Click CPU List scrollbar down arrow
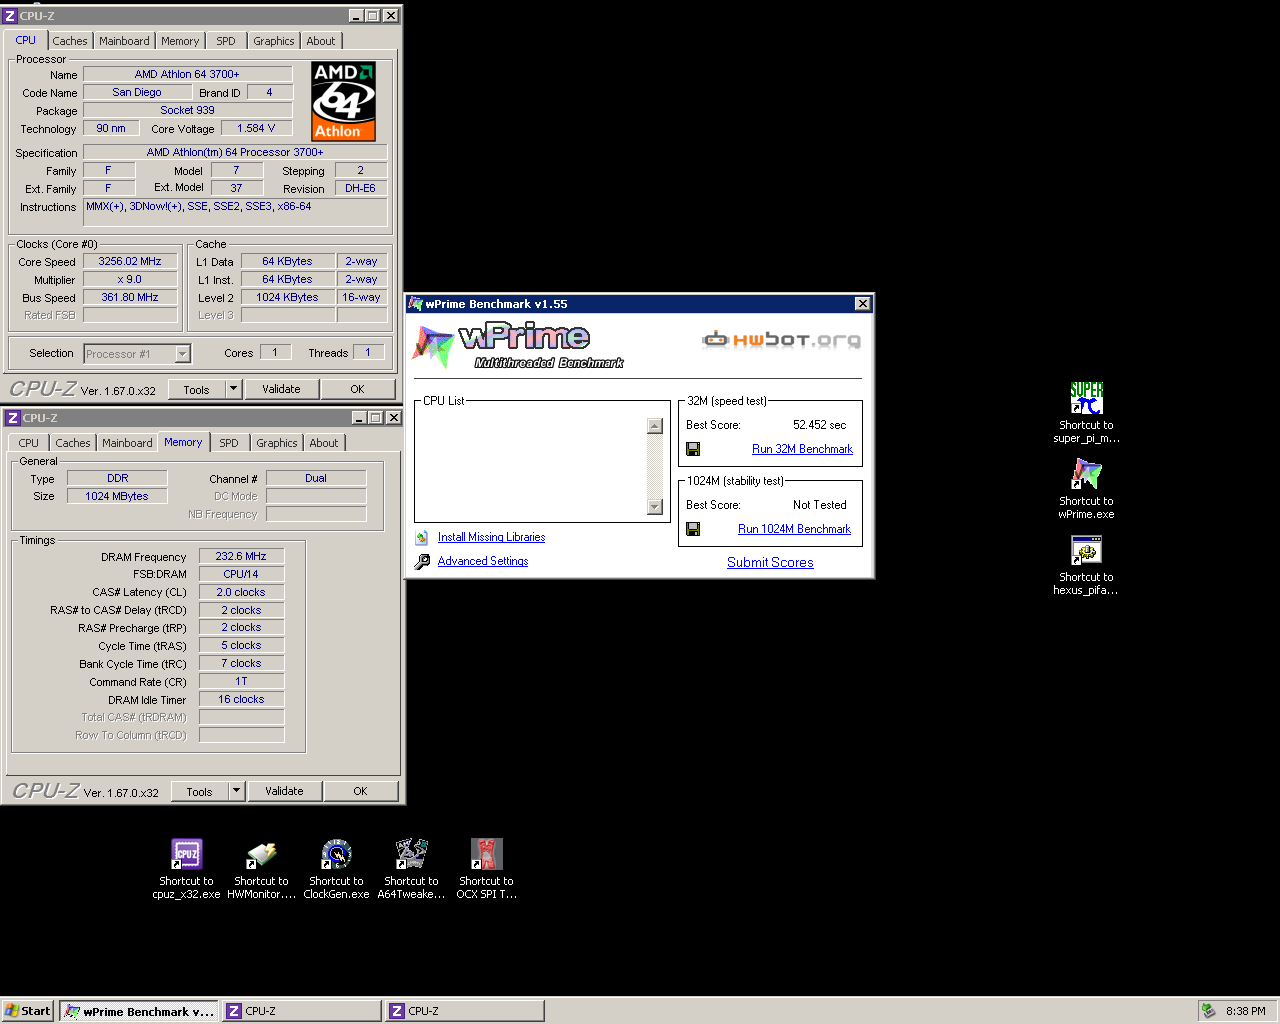Image resolution: width=1280 pixels, height=1024 pixels. click(655, 507)
